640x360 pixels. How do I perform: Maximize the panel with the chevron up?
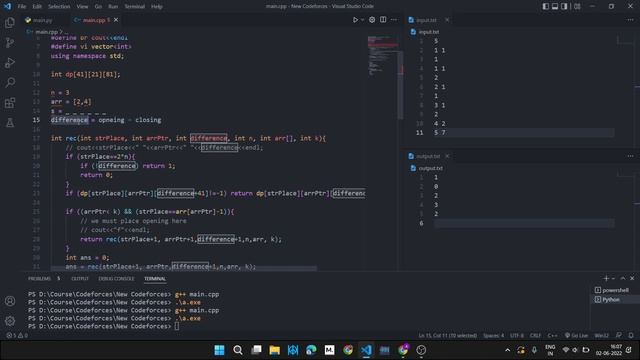click(x=623, y=278)
